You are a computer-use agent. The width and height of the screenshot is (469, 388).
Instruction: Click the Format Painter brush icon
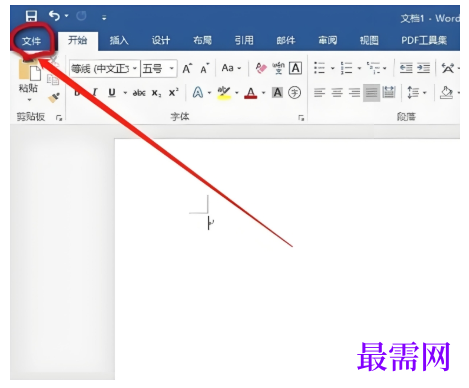click(x=54, y=97)
